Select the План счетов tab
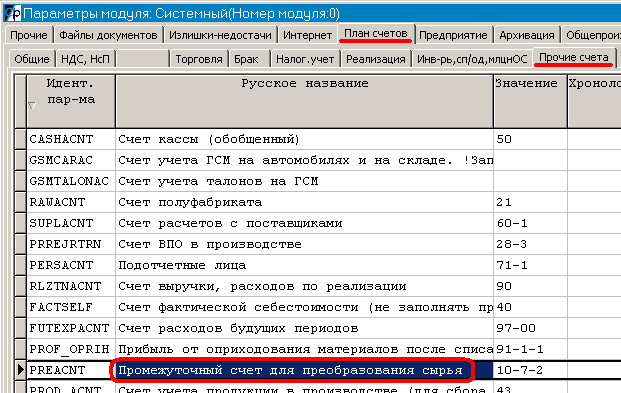 (x=375, y=34)
